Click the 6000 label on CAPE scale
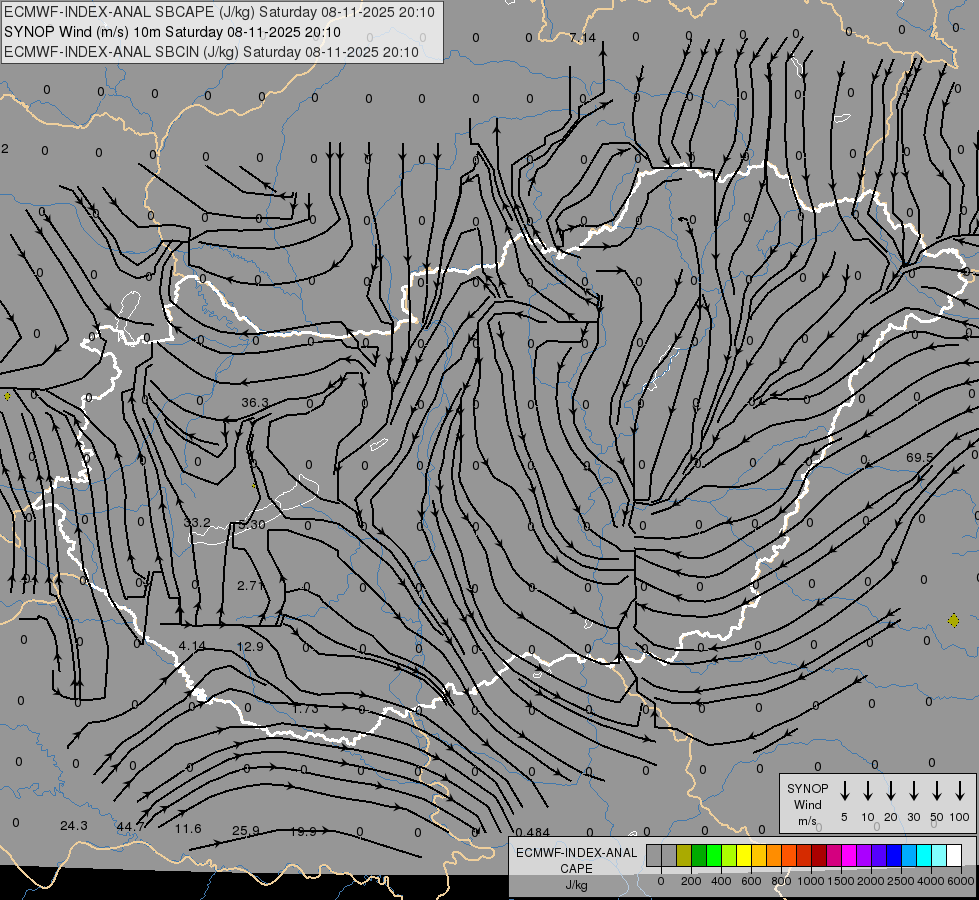The width and height of the screenshot is (979, 900). [x=961, y=881]
